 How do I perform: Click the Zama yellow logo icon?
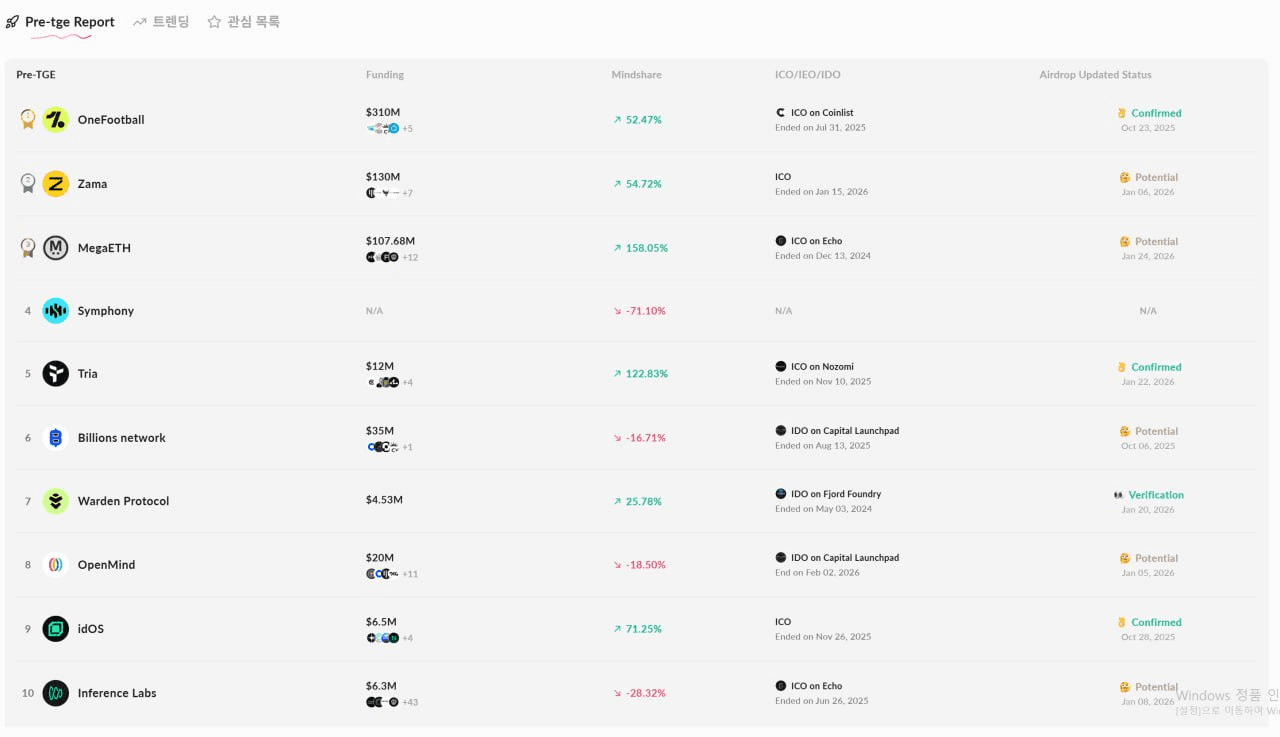[x=55, y=184]
